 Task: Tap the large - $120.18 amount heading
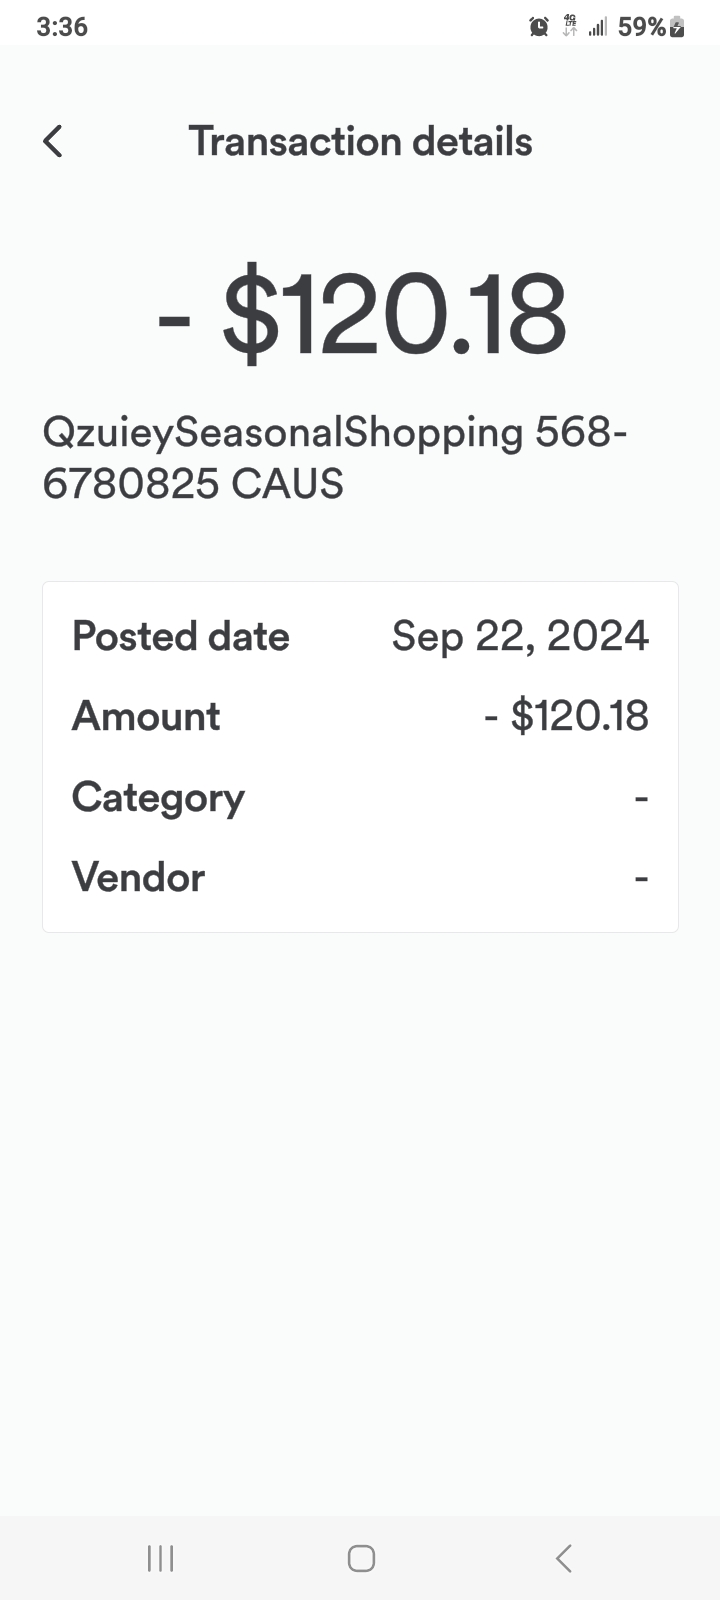pyautogui.click(x=362, y=316)
